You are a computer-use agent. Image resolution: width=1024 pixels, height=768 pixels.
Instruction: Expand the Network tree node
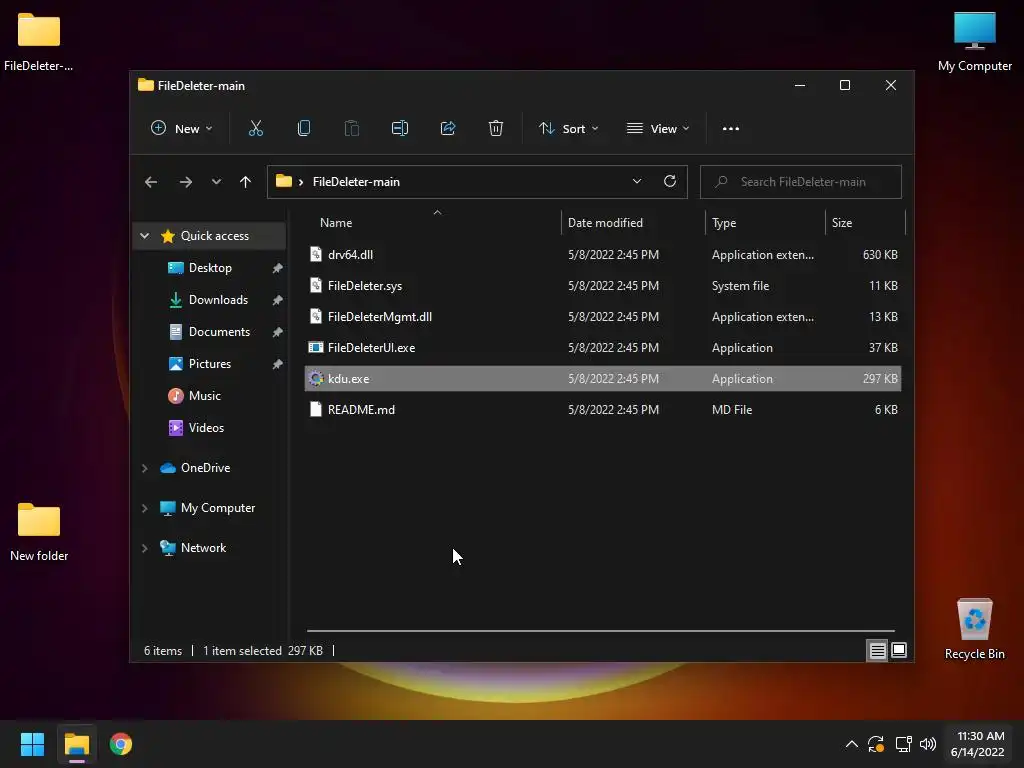145,548
